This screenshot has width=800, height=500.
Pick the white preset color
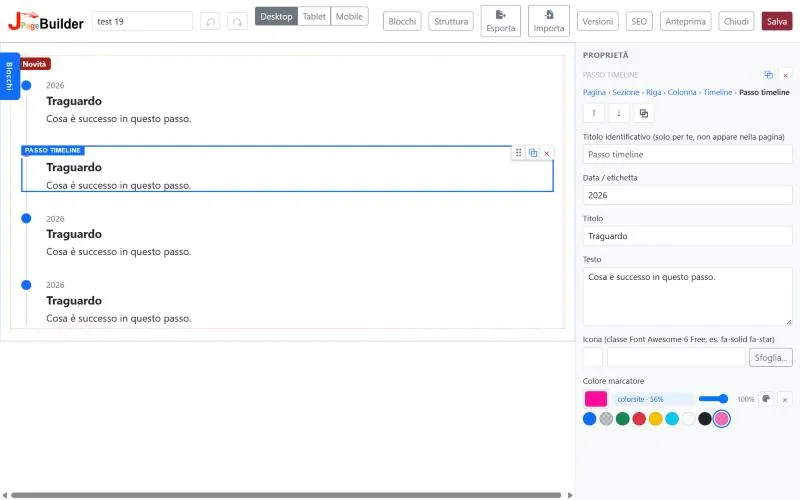[688, 419]
